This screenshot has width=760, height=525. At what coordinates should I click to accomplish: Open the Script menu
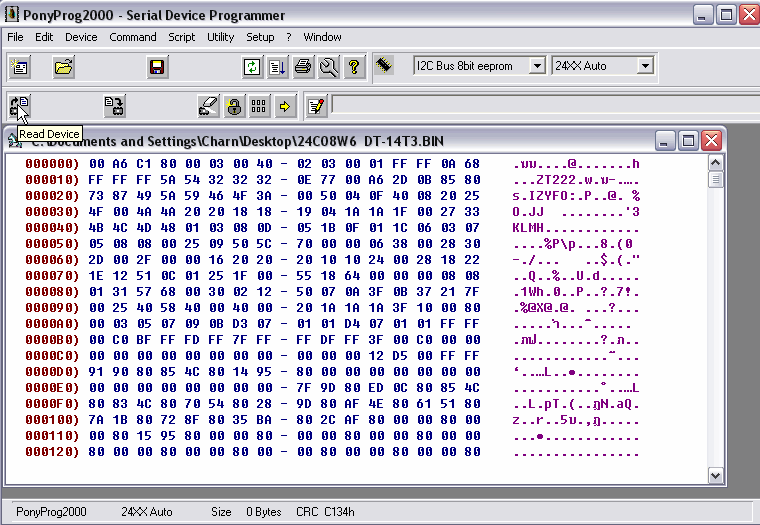pyautogui.click(x=181, y=37)
